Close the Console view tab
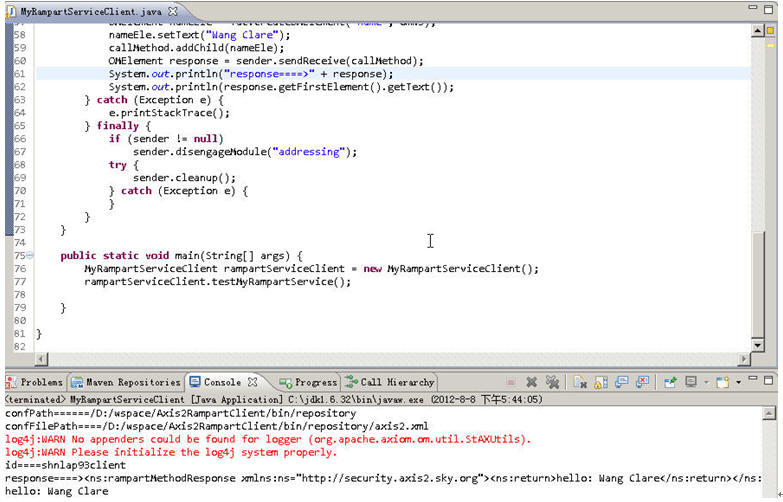Viewport: 783px width, 502px height. tap(253, 382)
